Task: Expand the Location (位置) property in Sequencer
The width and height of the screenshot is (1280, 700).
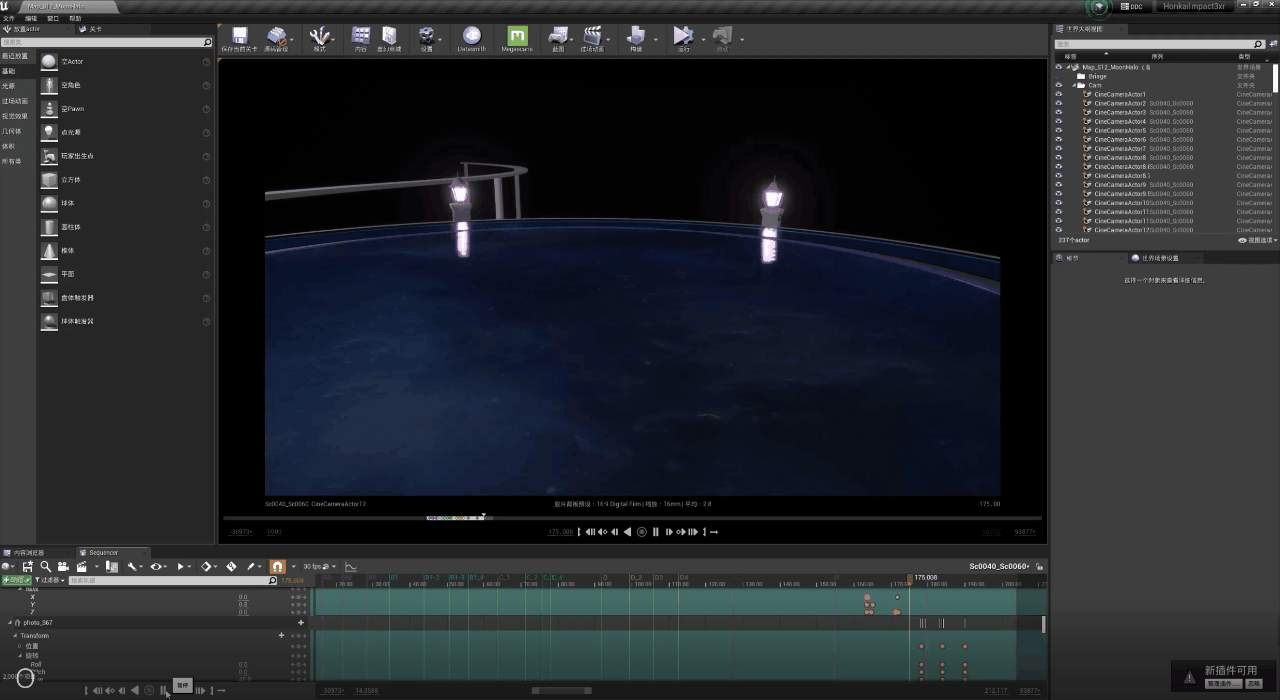Action: pos(19,646)
